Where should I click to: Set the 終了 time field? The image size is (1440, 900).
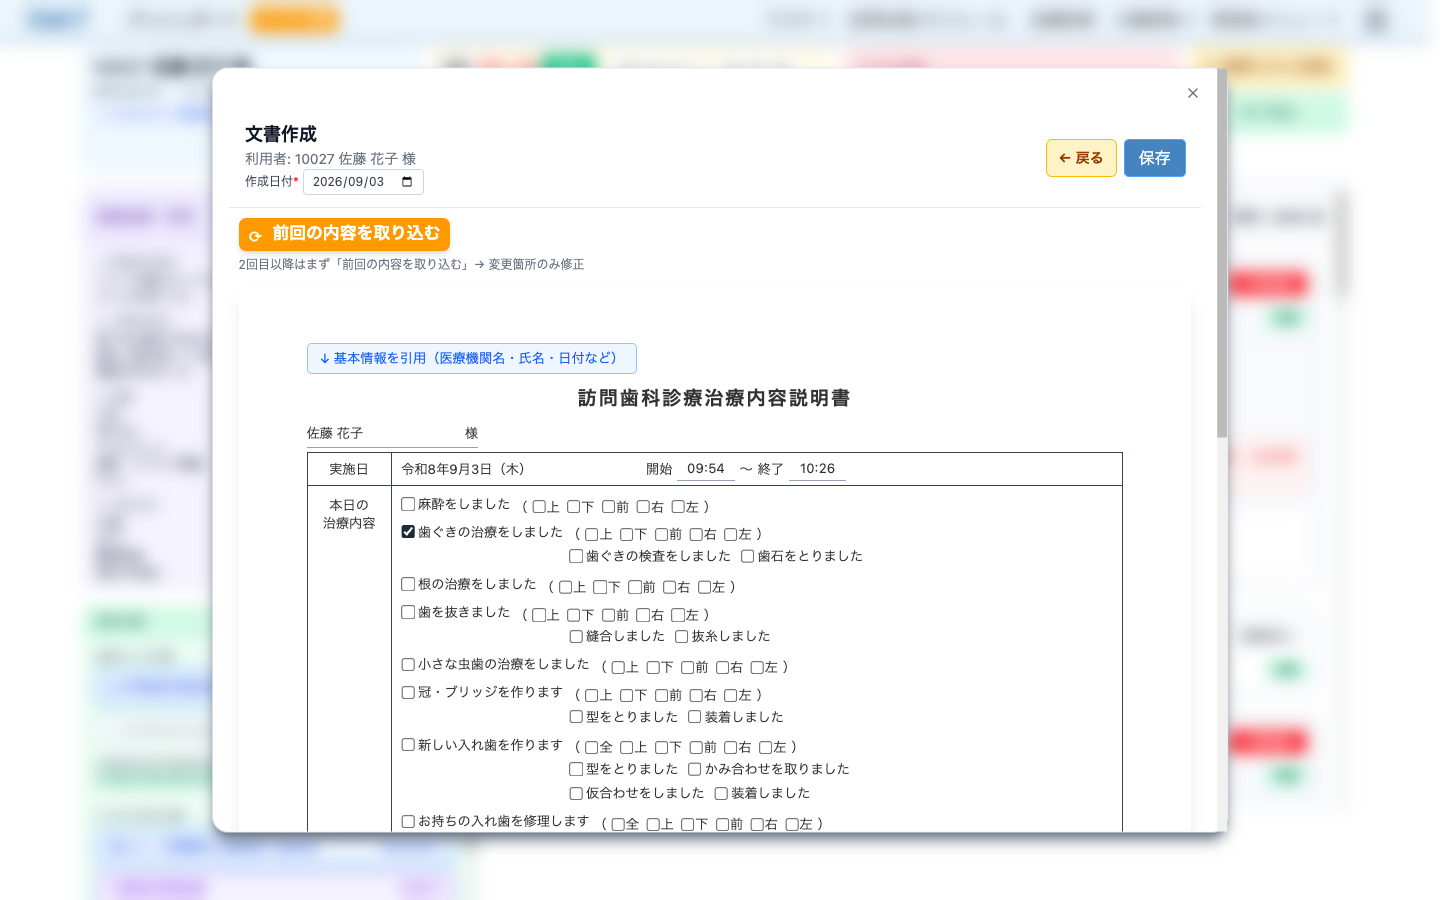point(817,469)
